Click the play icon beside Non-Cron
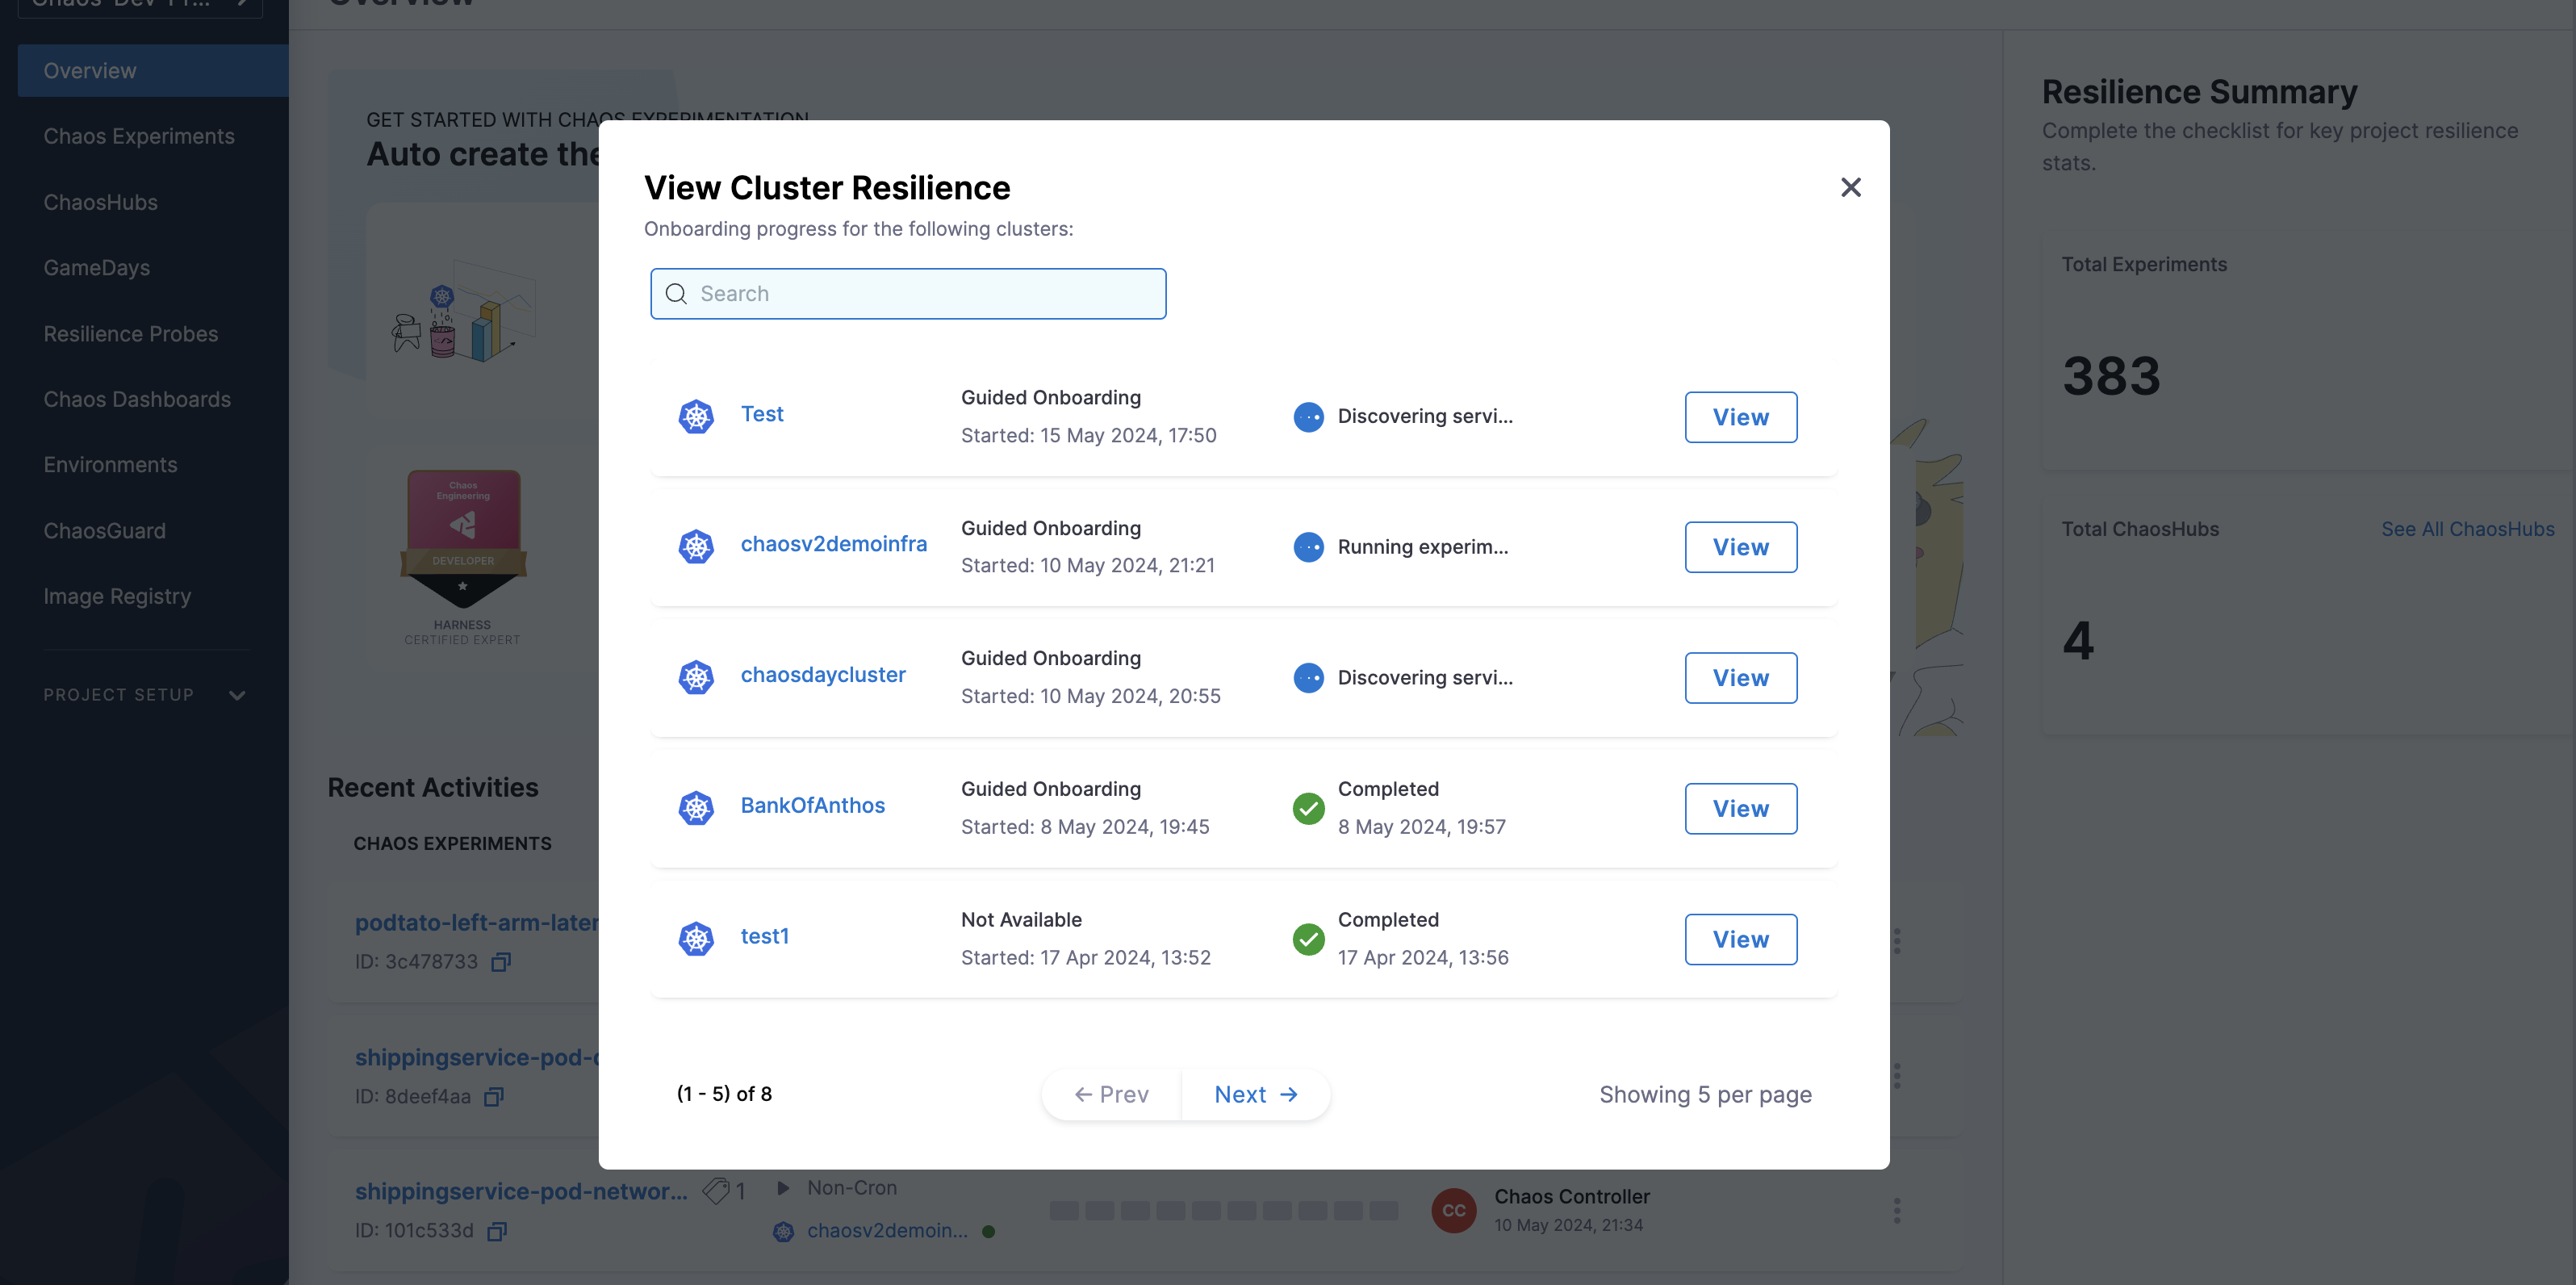Image resolution: width=2576 pixels, height=1285 pixels. coord(784,1187)
